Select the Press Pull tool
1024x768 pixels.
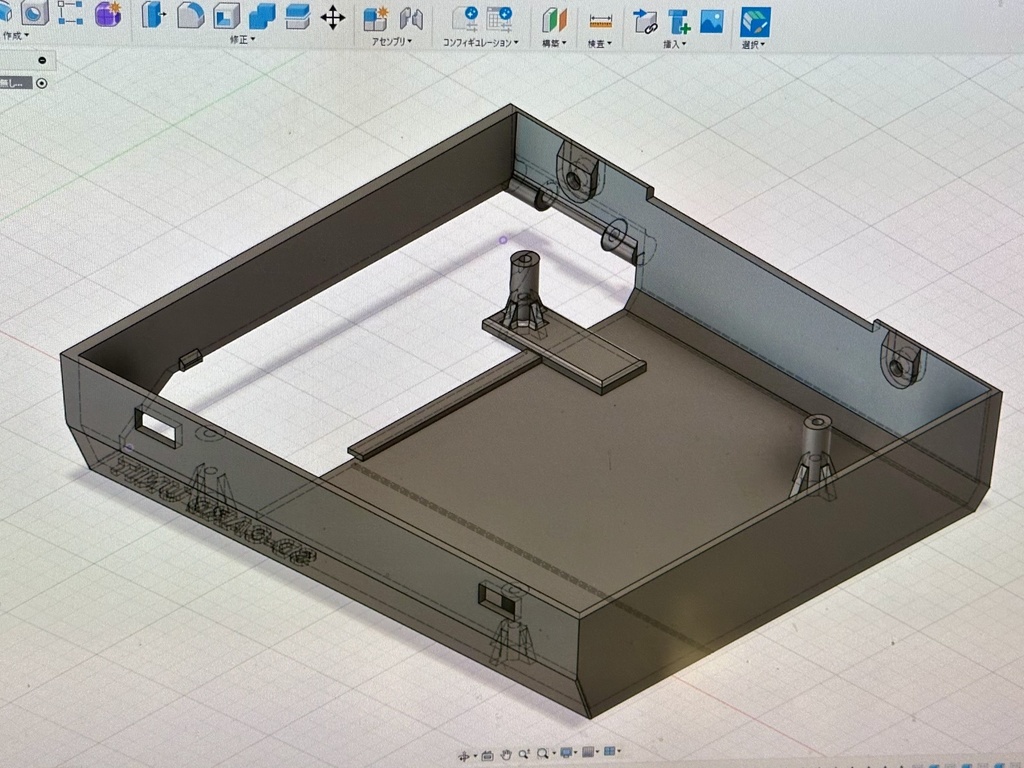coord(154,14)
